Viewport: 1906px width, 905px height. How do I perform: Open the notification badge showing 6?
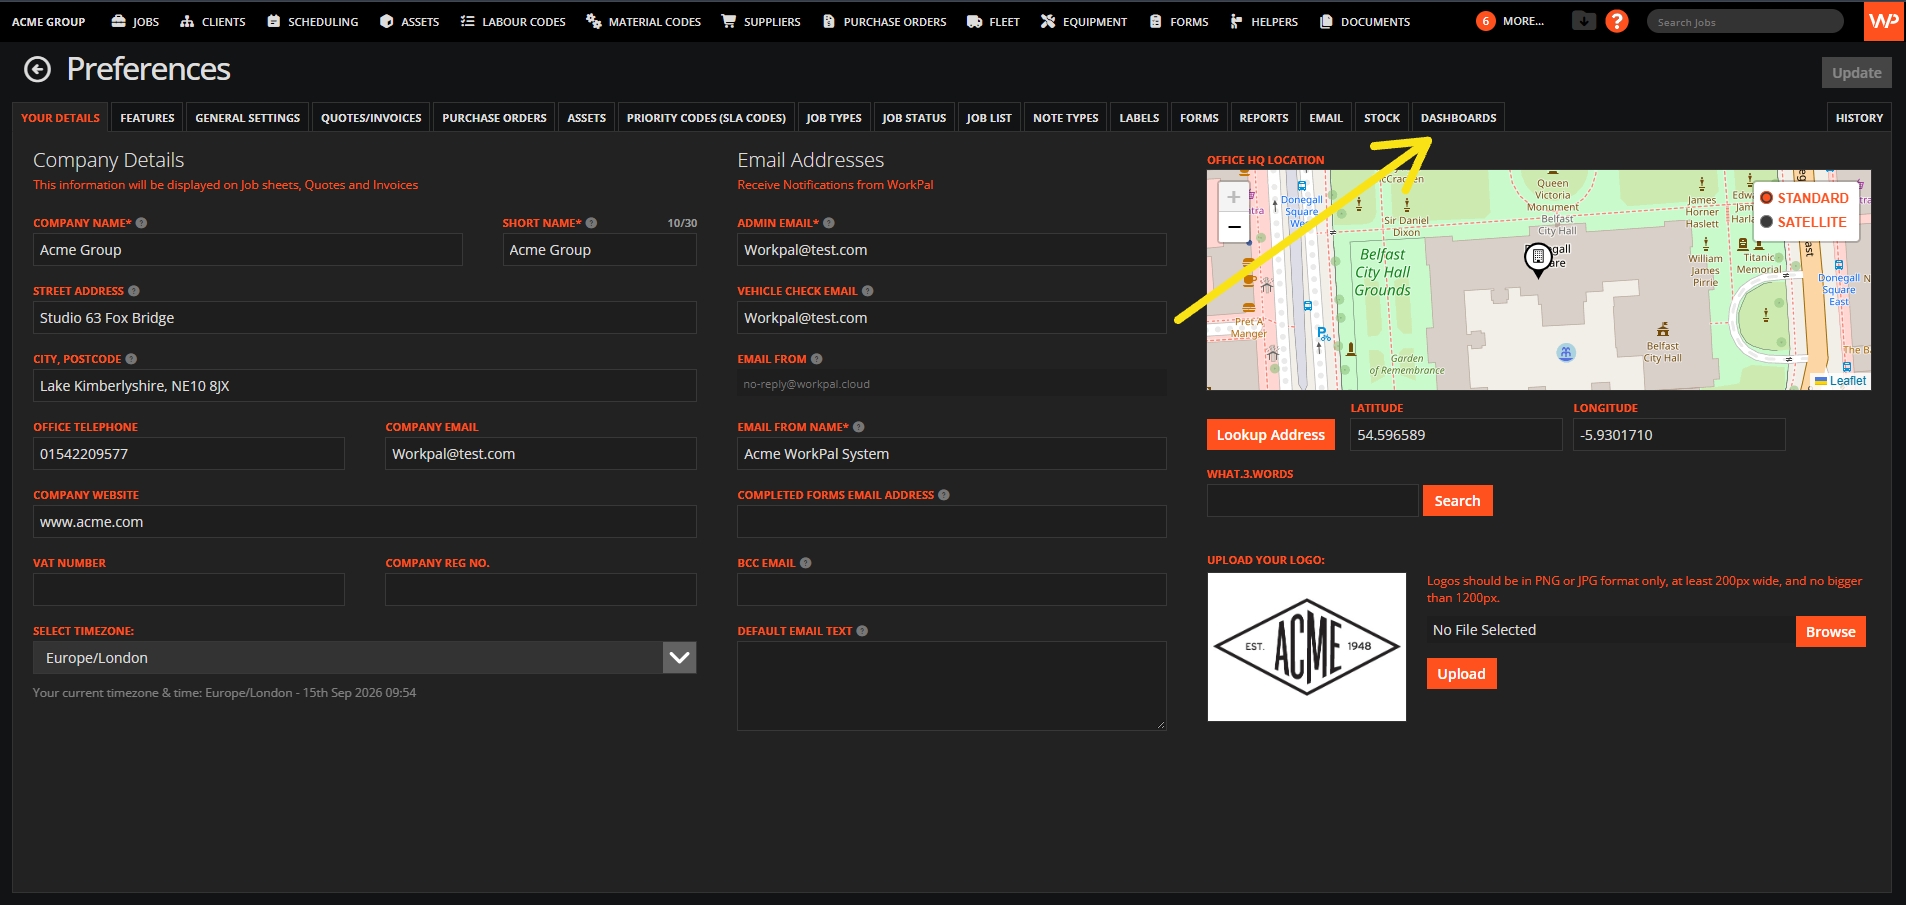1485,21
